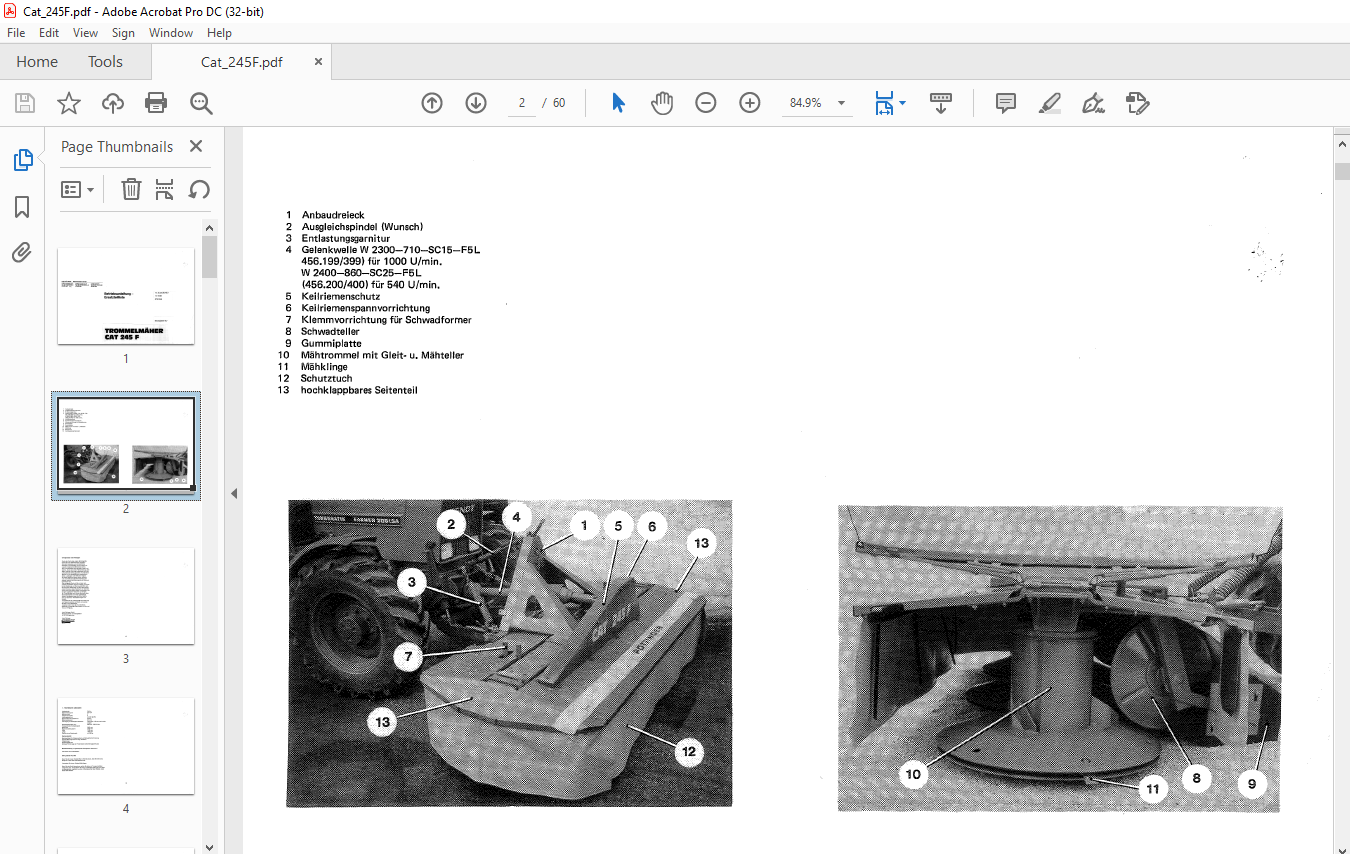The image size is (1350, 854).
Task: Select the Cat_245F.pdf document tab
Action: [x=242, y=62]
